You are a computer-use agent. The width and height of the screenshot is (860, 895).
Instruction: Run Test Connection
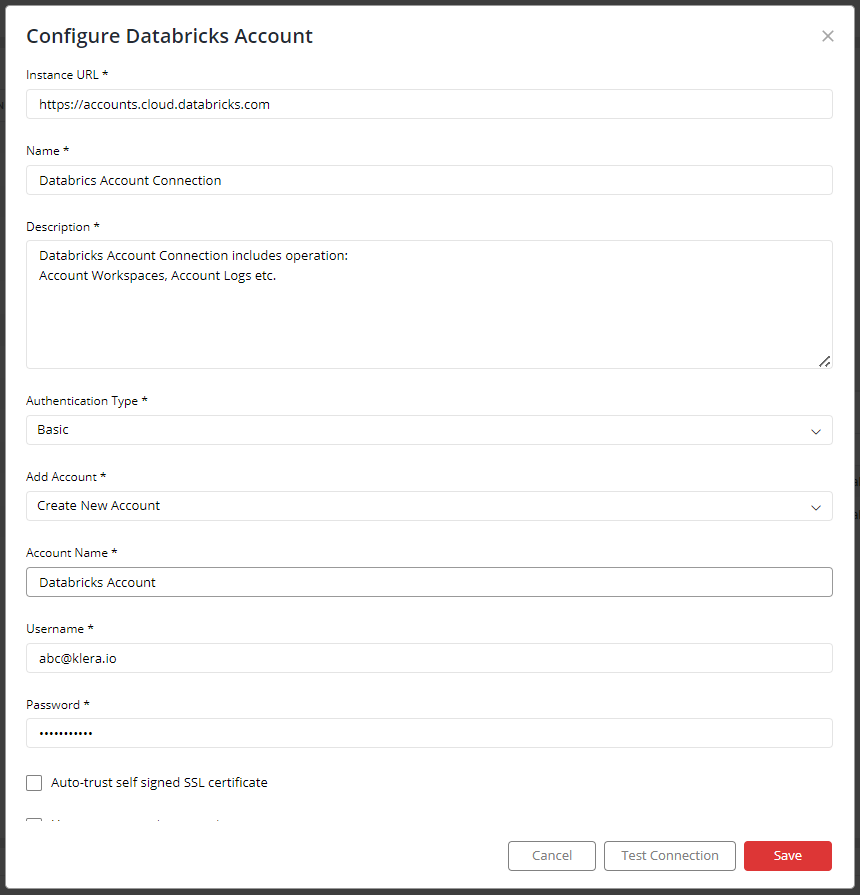(670, 856)
